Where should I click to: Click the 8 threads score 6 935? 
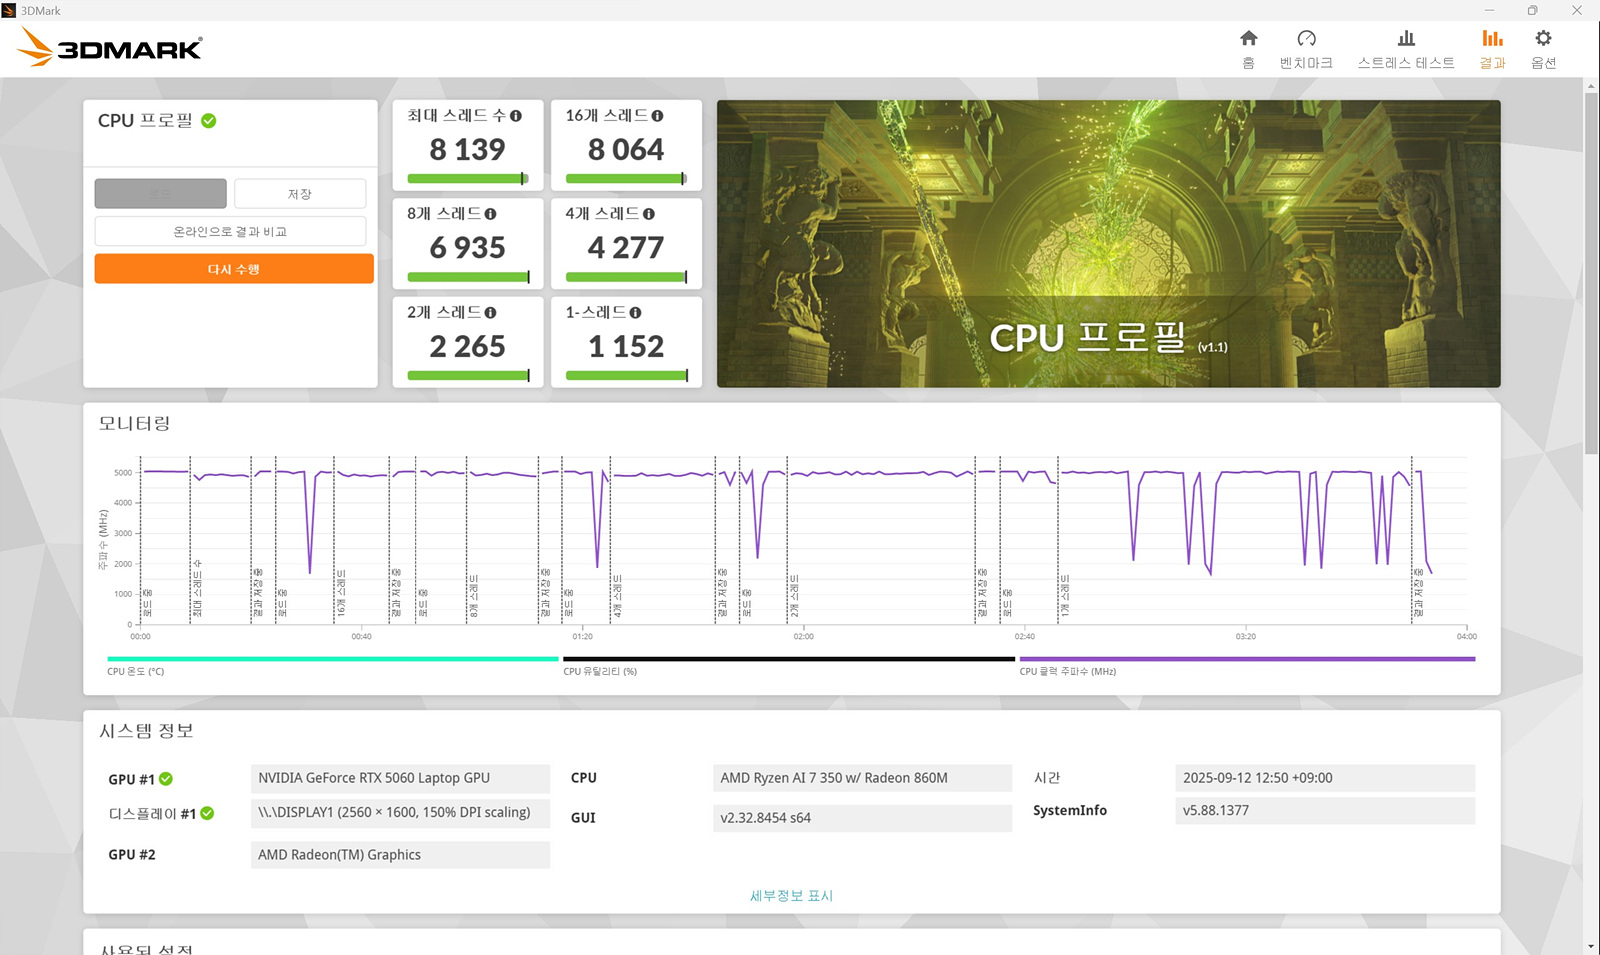pos(468,248)
